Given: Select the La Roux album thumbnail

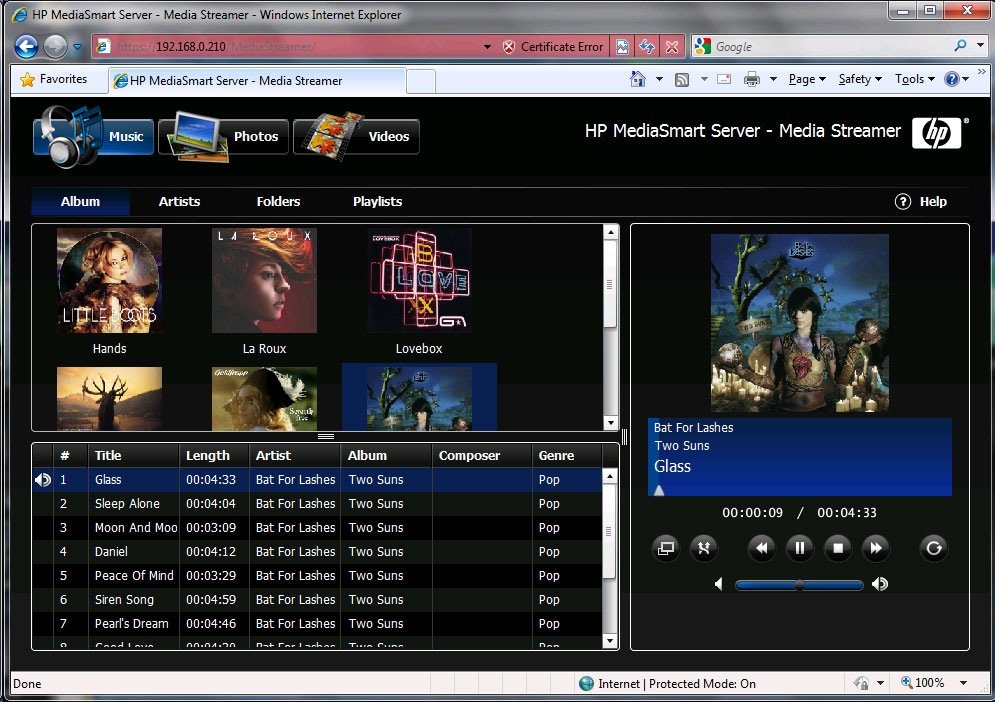Looking at the screenshot, I should pyautogui.click(x=264, y=281).
